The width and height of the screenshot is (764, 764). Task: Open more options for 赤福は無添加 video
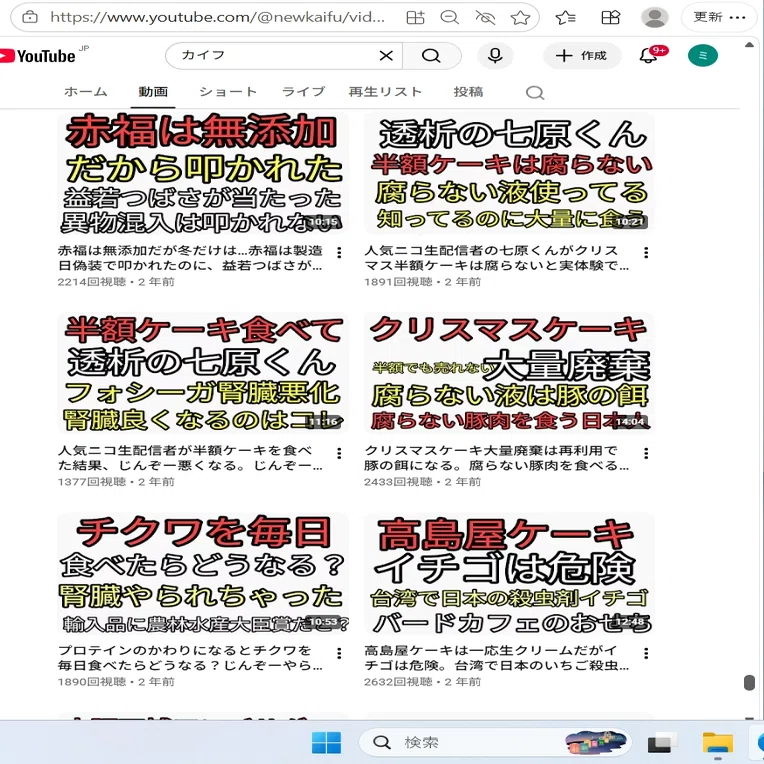[339, 252]
